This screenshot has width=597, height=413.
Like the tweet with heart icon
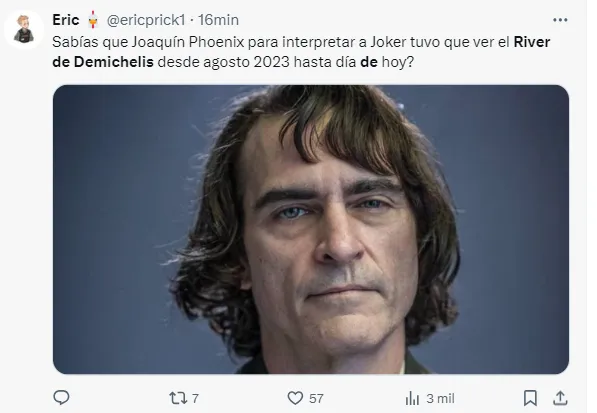(295, 398)
